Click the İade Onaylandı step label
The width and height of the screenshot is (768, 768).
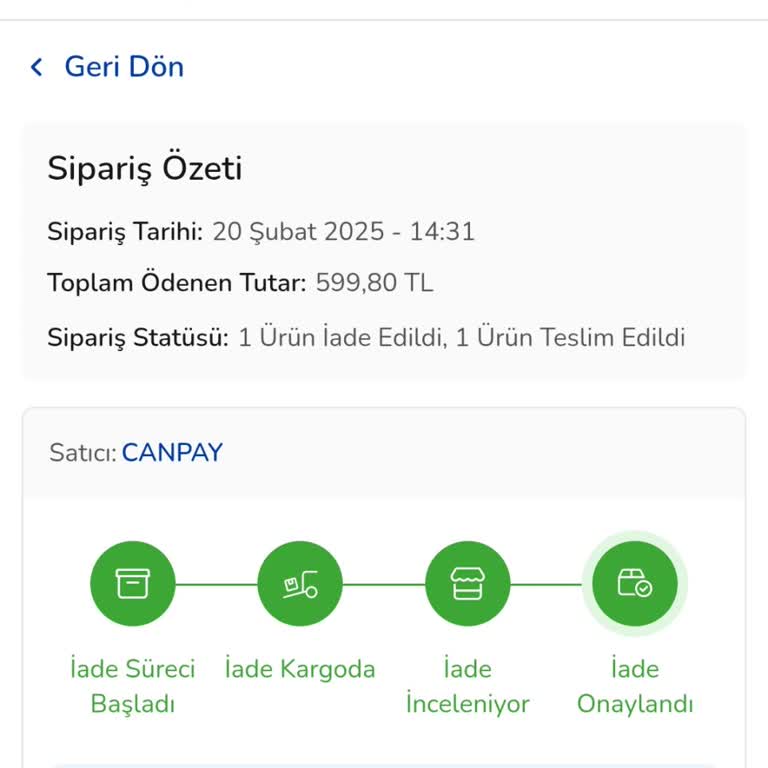tap(635, 687)
